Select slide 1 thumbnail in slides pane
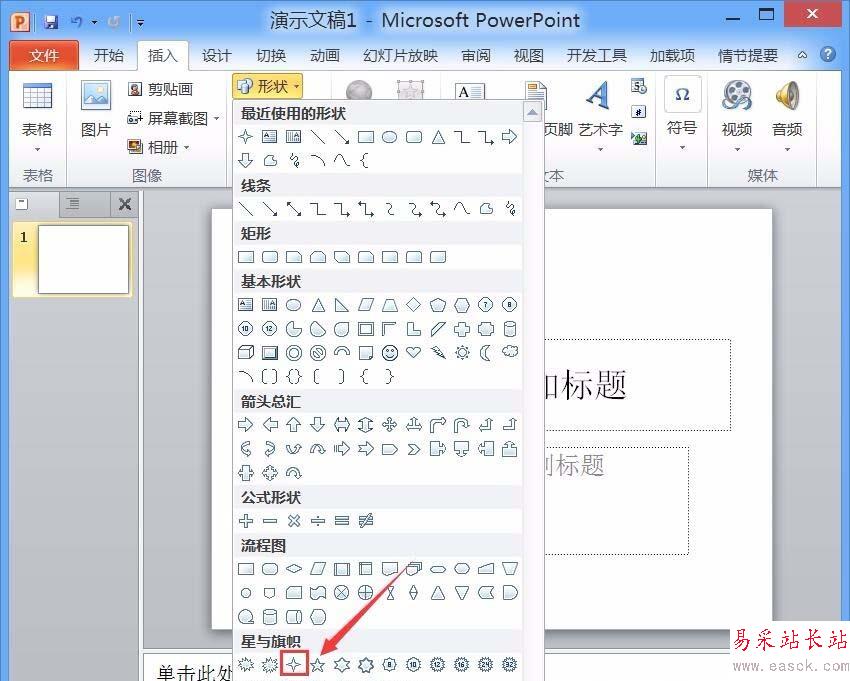The image size is (850, 681). pos(83,260)
